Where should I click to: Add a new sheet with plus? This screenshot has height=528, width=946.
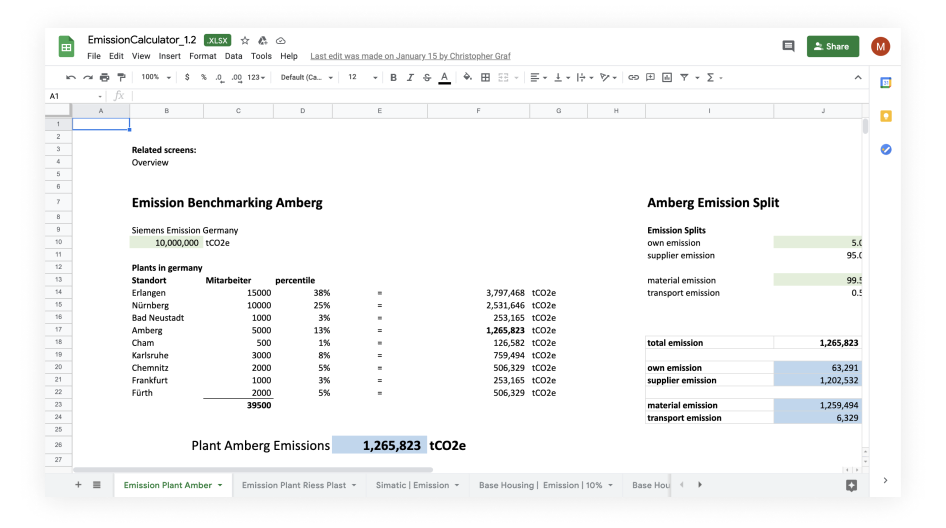point(78,485)
